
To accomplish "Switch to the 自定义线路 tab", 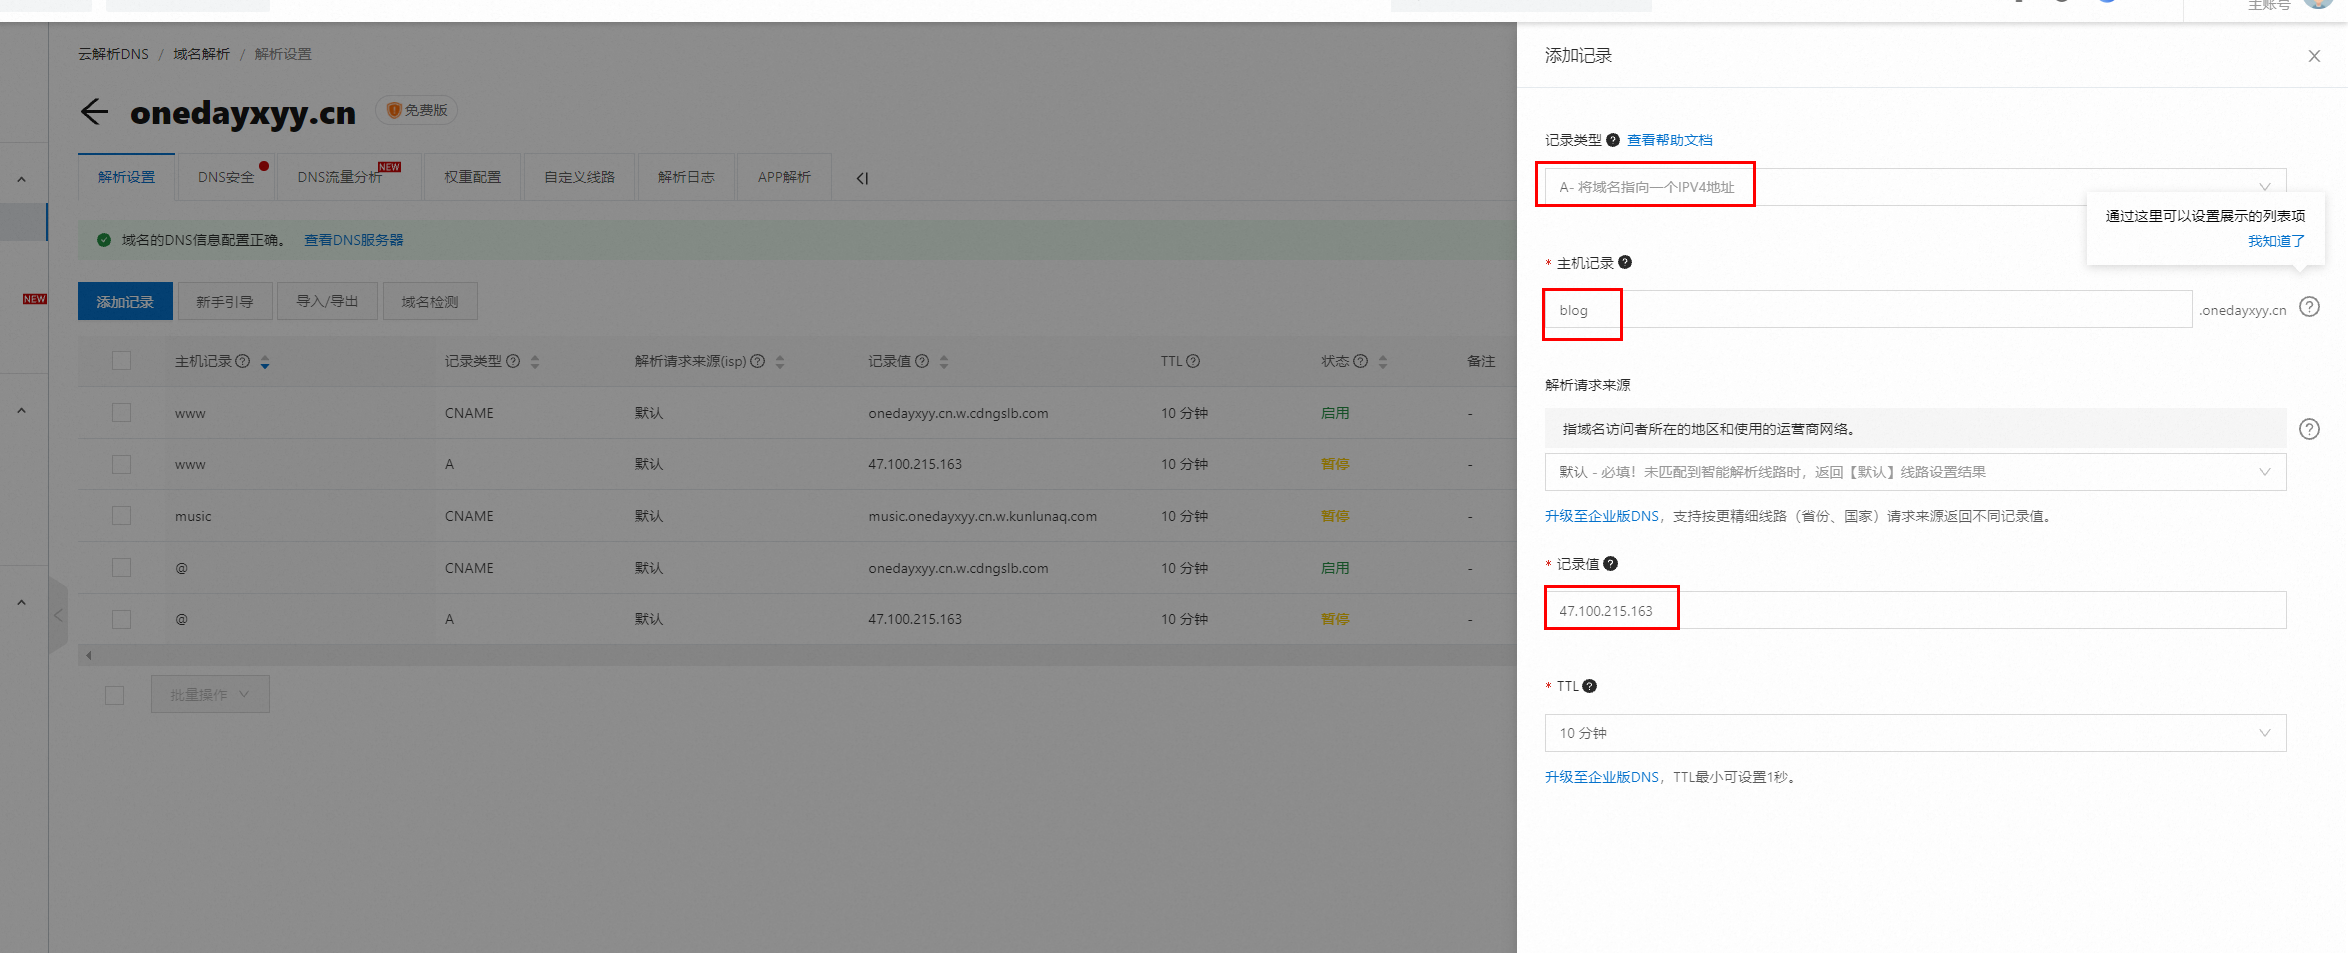I will click(579, 177).
